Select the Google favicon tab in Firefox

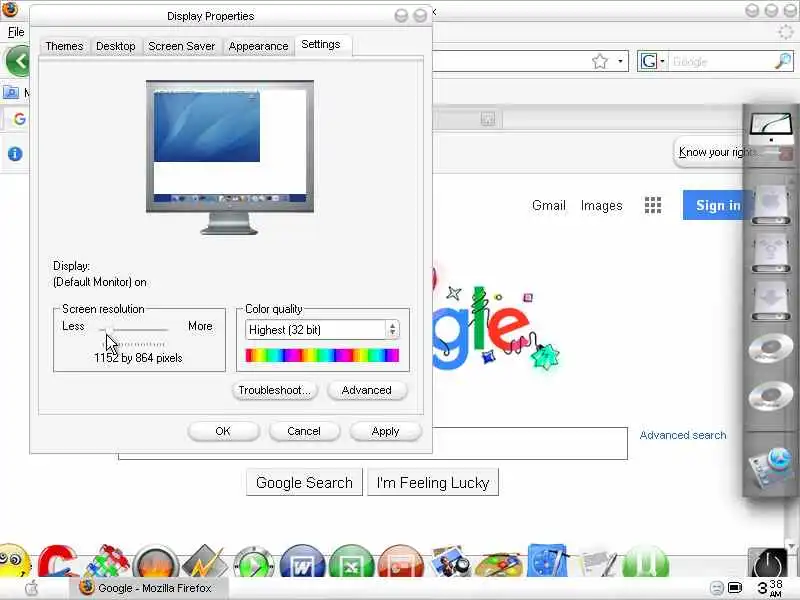pos(19,119)
